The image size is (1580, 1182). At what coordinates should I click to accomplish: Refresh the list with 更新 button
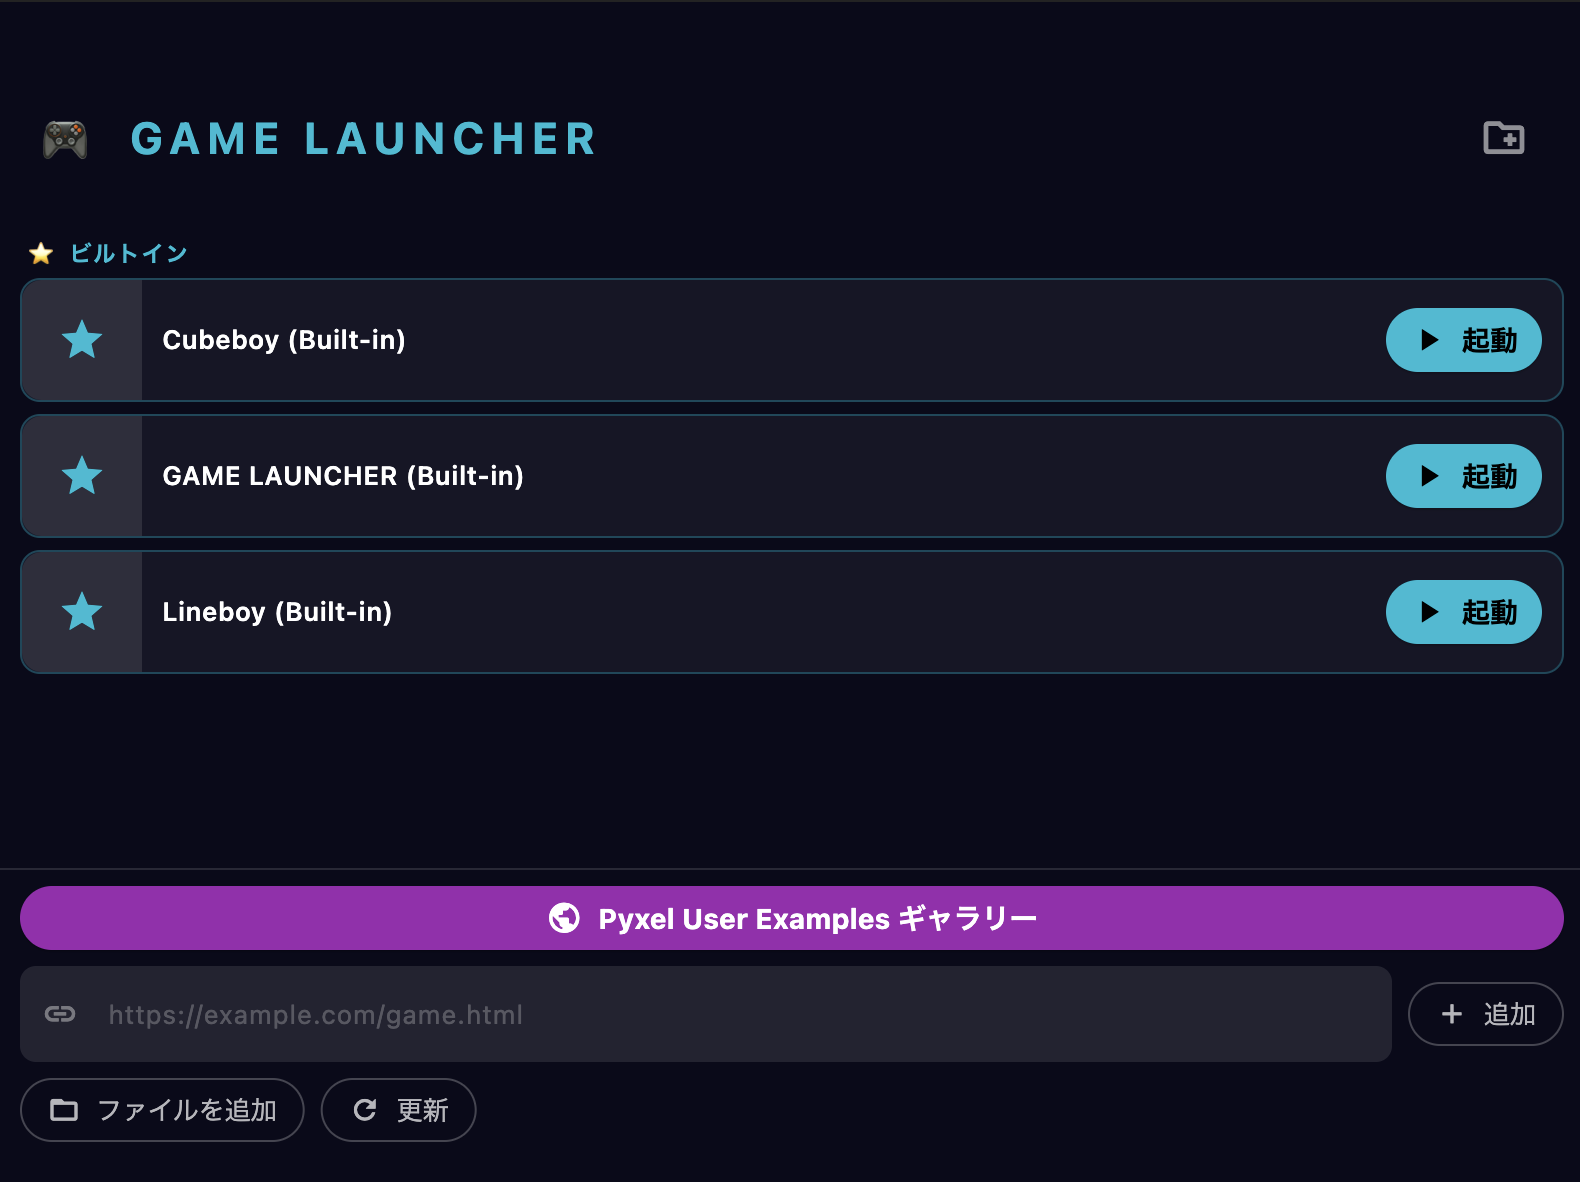[398, 1110]
